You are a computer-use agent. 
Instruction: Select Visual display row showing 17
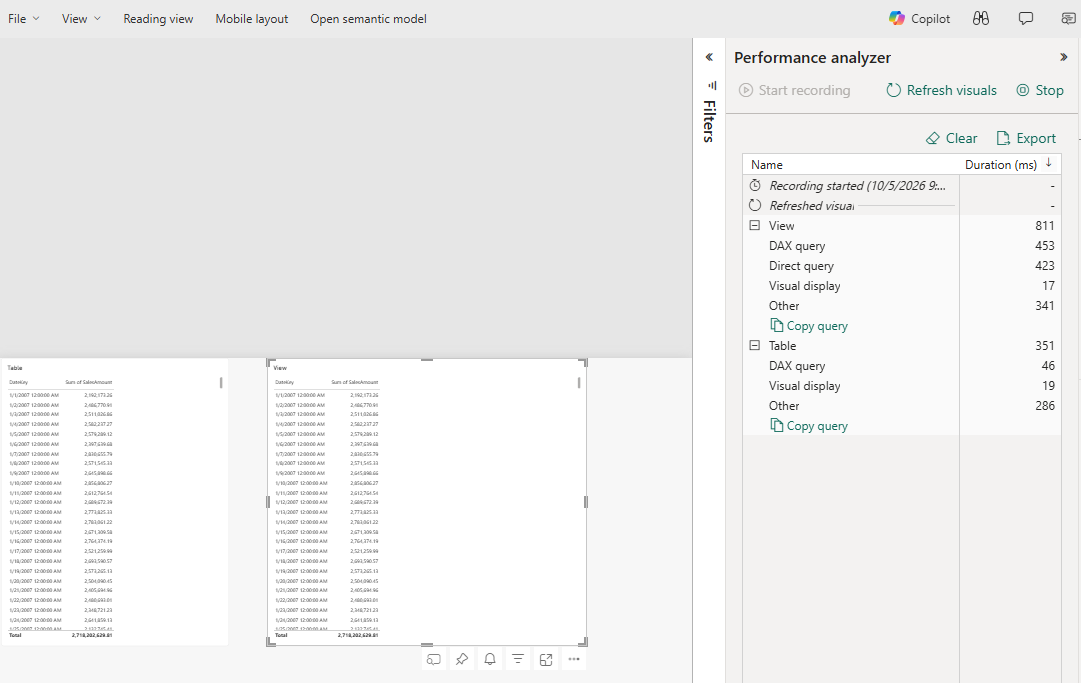tap(902, 286)
